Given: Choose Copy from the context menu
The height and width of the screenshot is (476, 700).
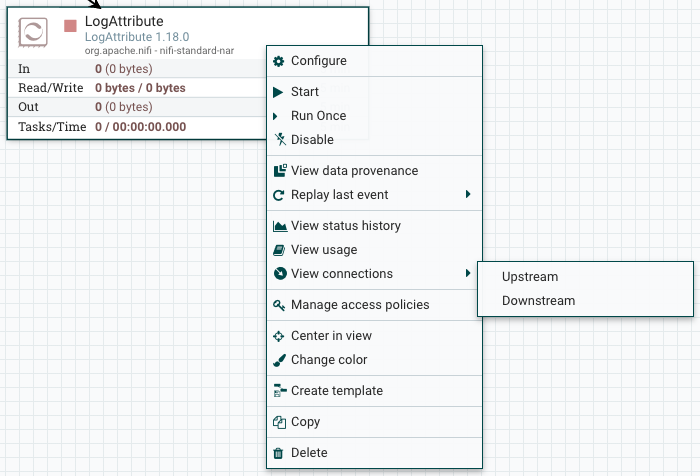Looking at the screenshot, I should [305, 422].
